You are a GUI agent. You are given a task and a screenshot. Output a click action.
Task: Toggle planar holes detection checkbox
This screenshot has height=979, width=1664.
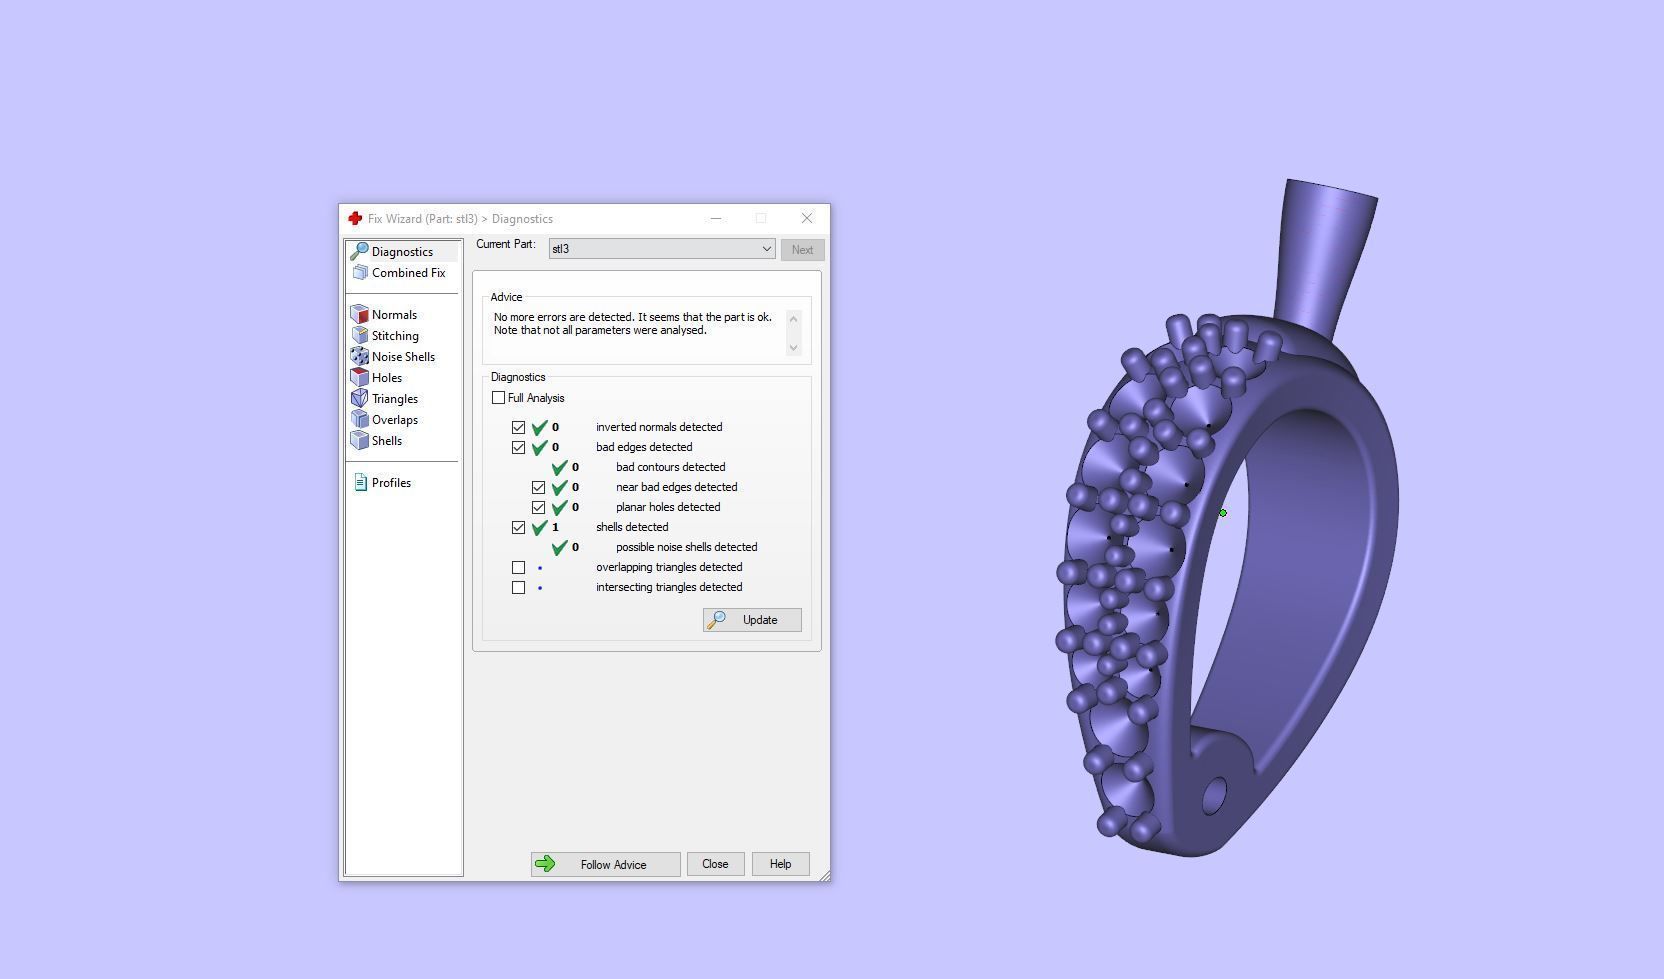click(x=538, y=507)
